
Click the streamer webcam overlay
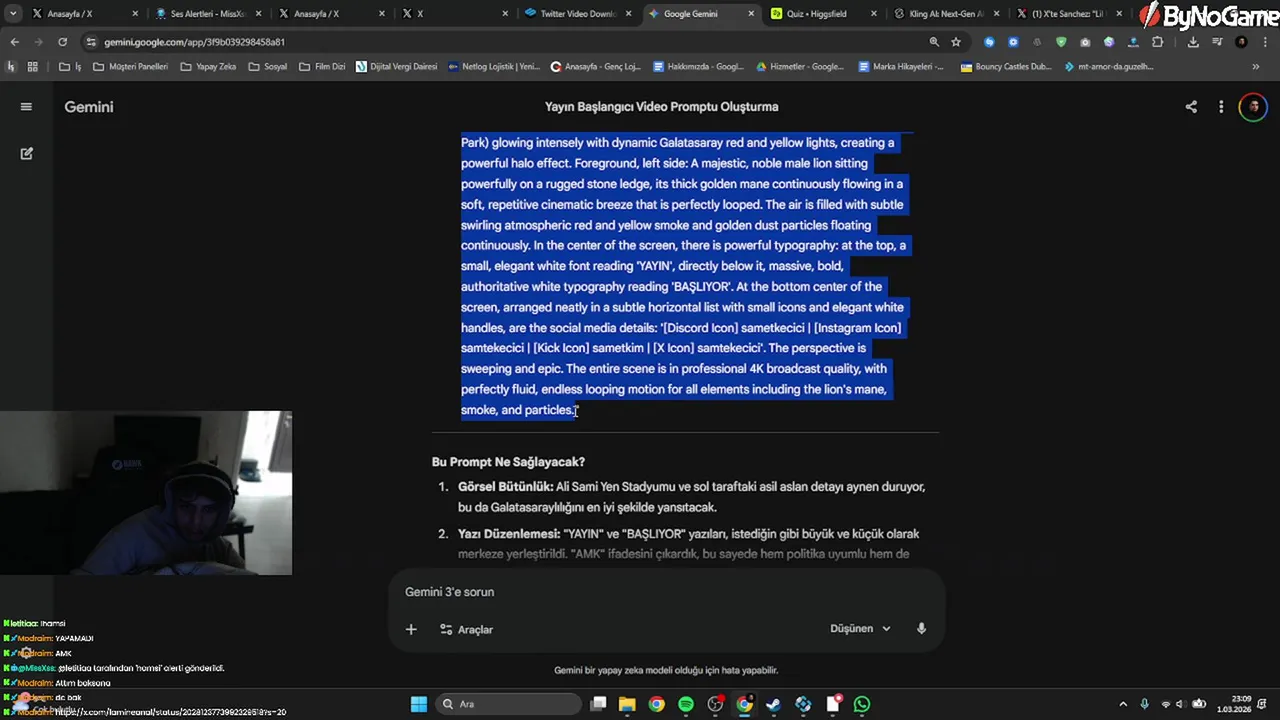146,493
